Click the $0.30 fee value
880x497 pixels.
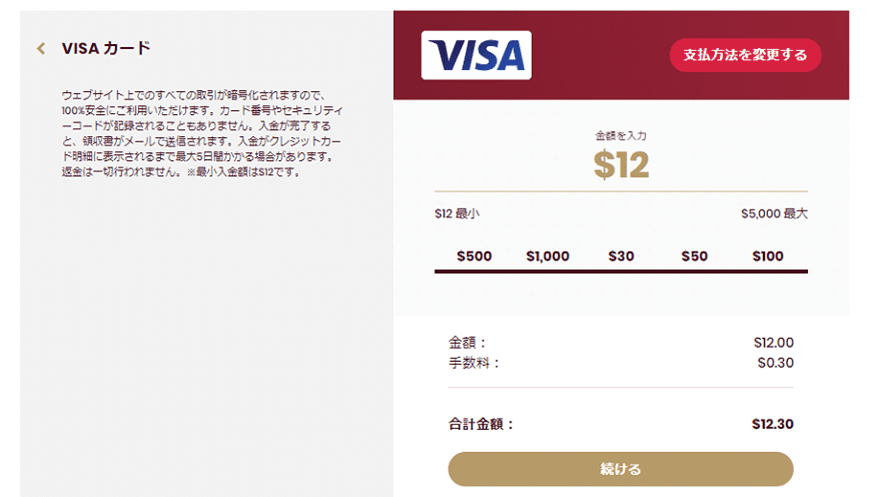[775, 363]
